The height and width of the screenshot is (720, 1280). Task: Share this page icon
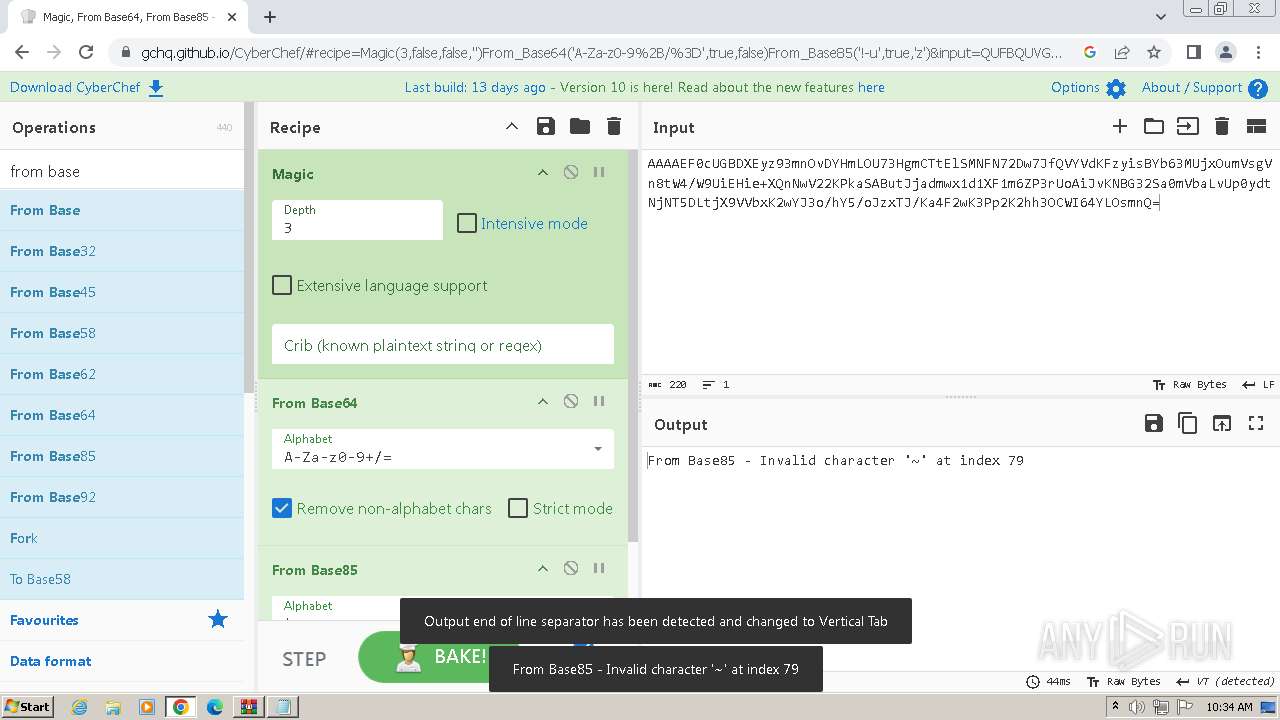click(x=1122, y=52)
